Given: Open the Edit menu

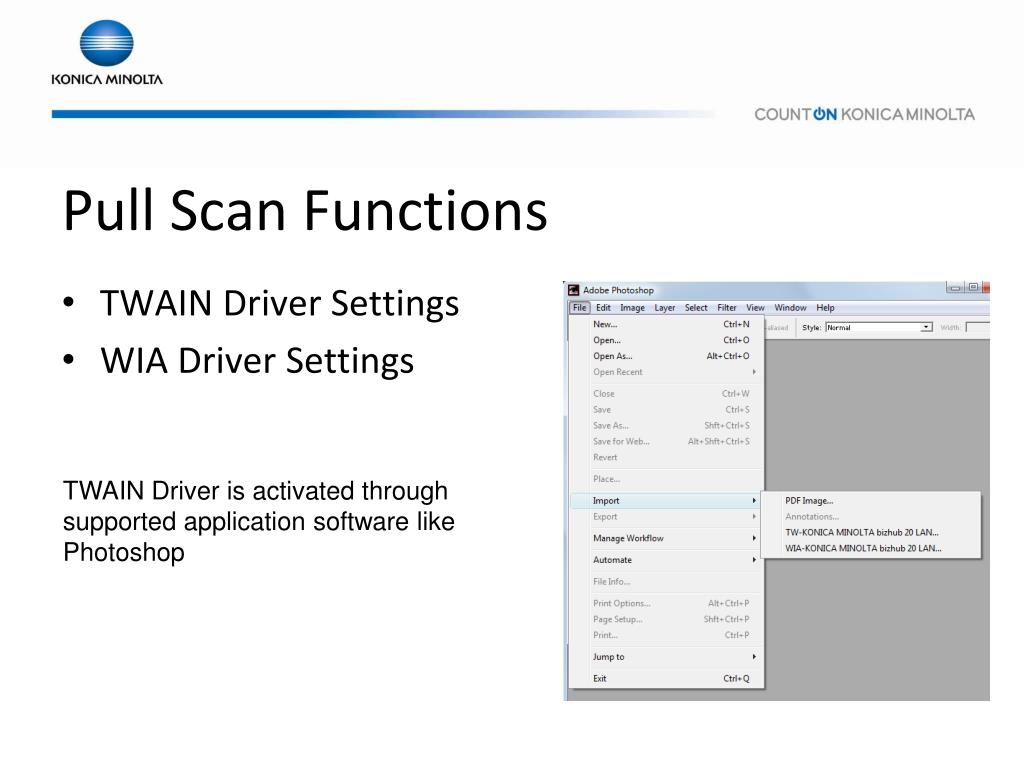Looking at the screenshot, I should [x=603, y=308].
